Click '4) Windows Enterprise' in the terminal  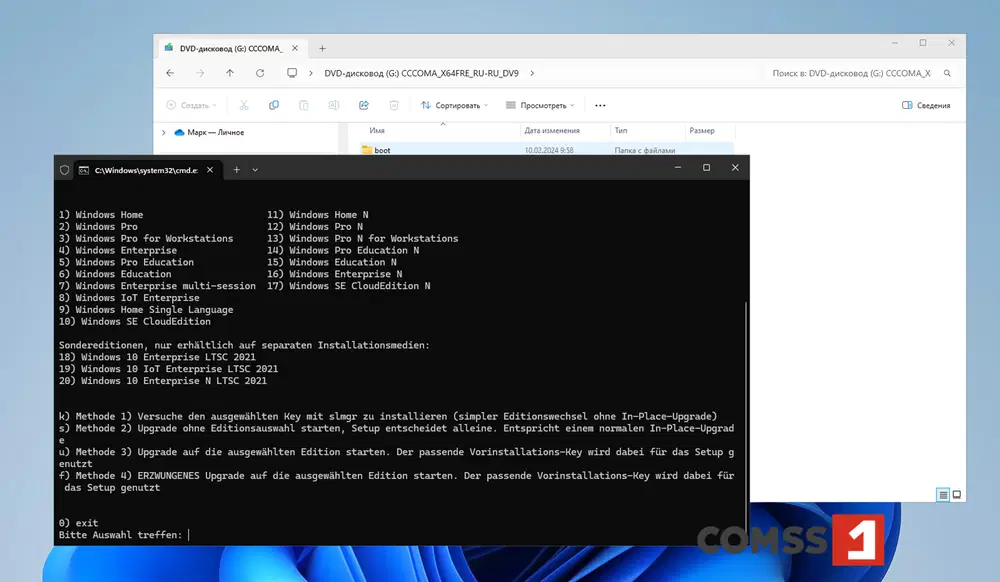click(x=118, y=251)
